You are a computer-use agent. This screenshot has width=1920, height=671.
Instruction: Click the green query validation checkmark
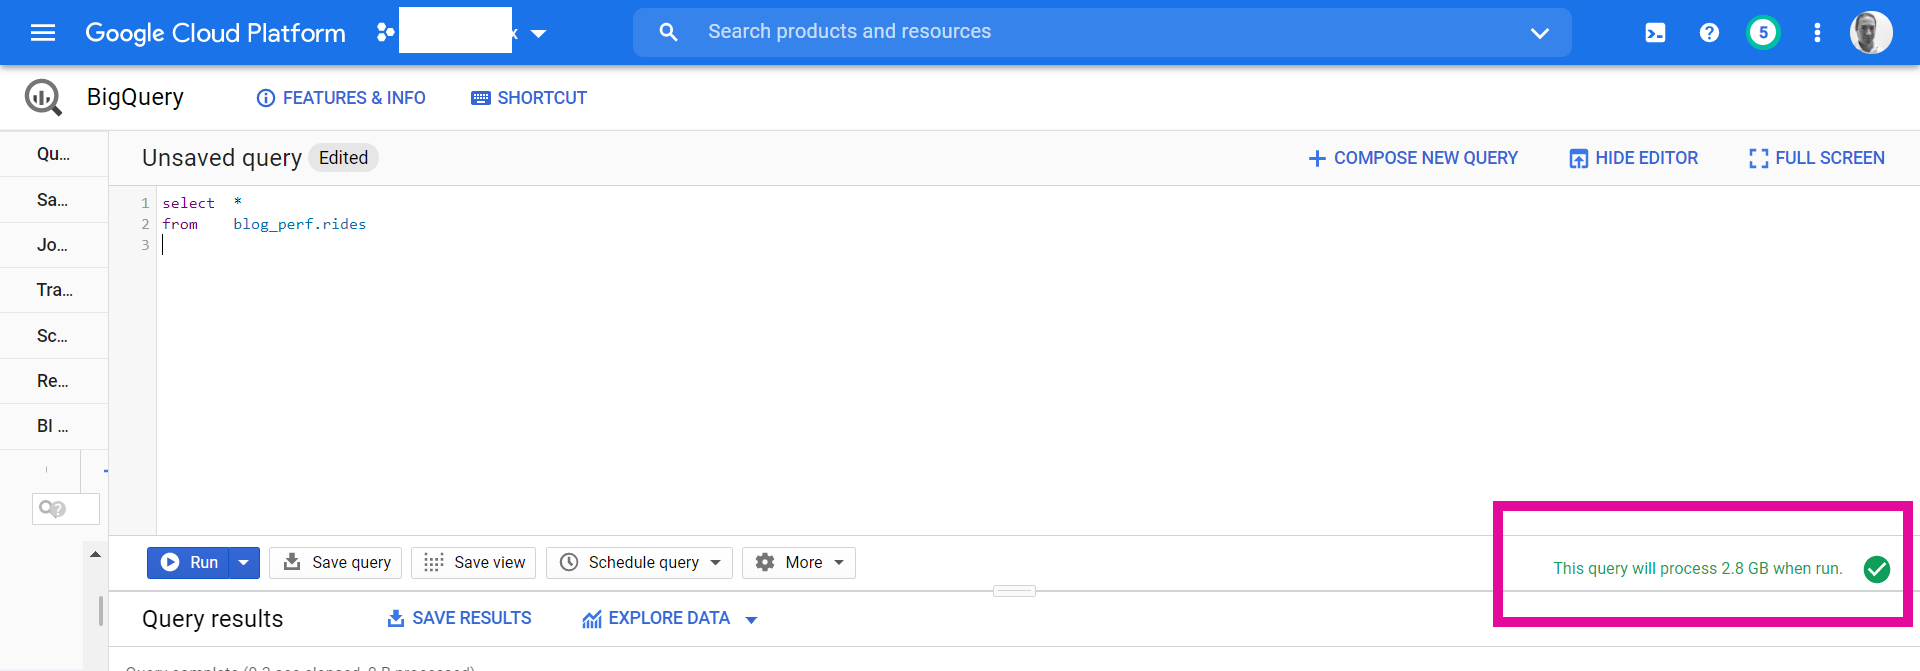click(x=1877, y=569)
